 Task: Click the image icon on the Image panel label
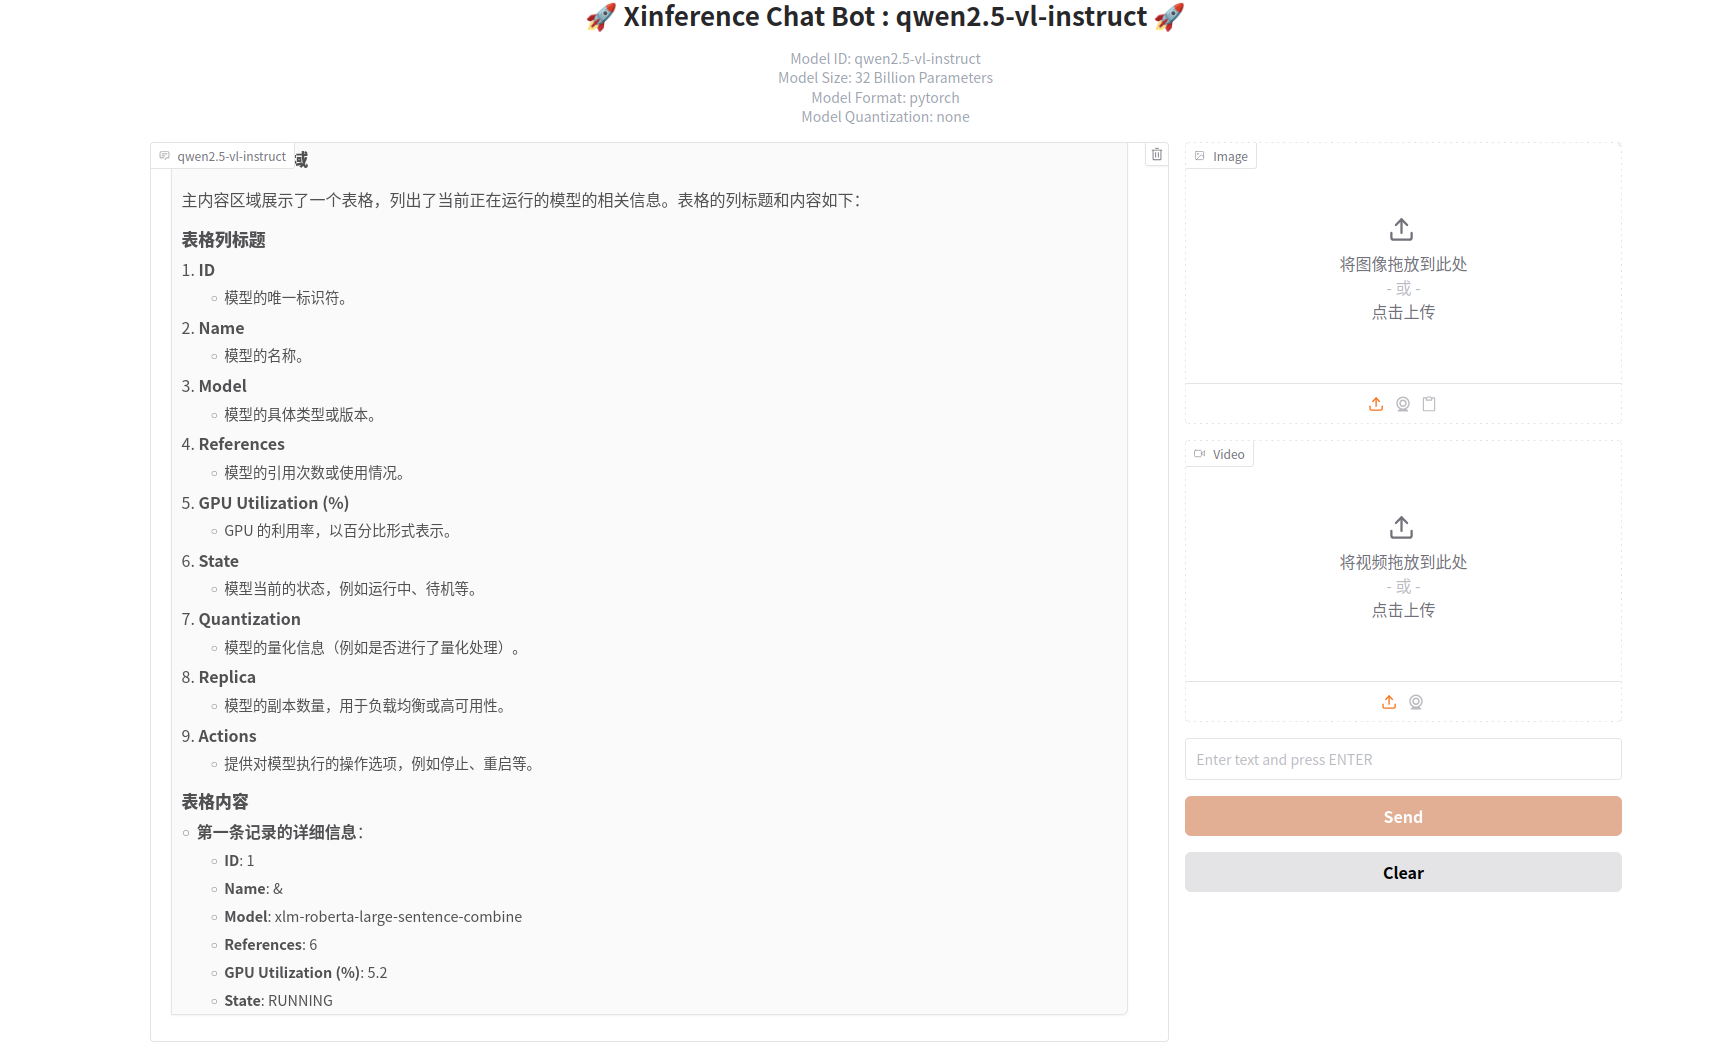point(1199,156)
